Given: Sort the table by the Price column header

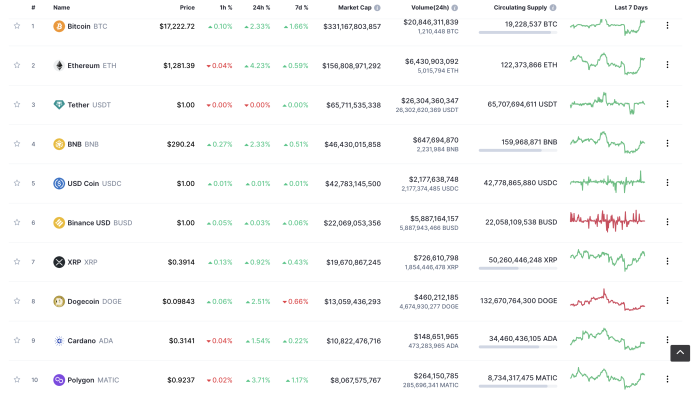Looking at the screenshot, I should [x=187, y=8].
